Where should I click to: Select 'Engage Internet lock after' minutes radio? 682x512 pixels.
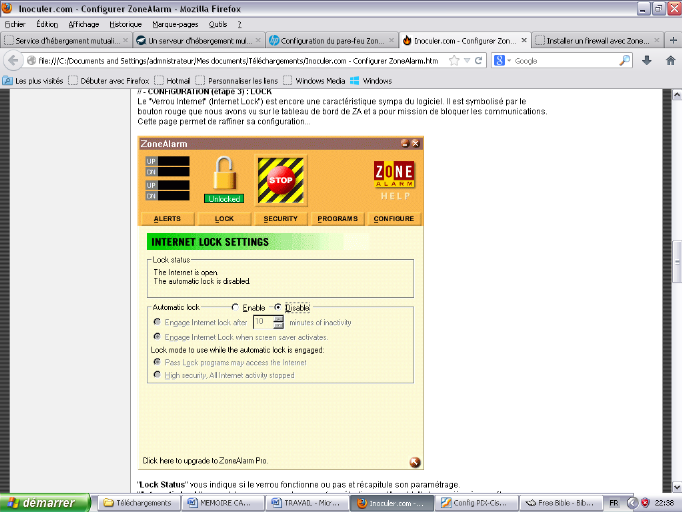[157, 322]
